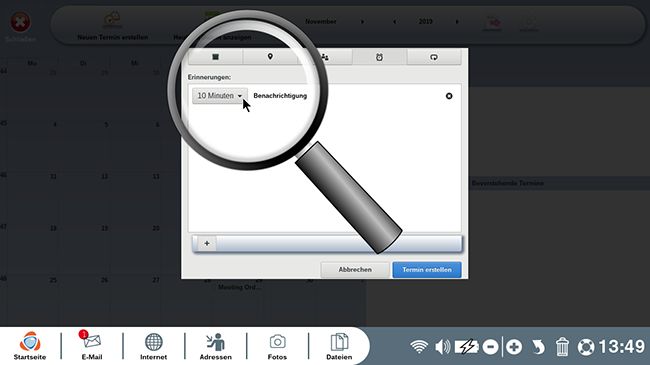Switch to the attendees tab
650x365 pixels.
point(325,57)
